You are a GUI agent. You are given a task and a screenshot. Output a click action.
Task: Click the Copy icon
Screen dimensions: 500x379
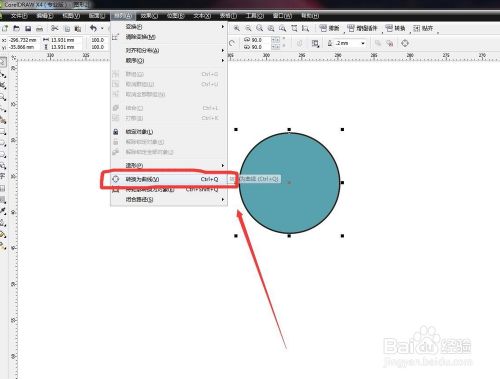pyautogui.click(x=67, y=29)
